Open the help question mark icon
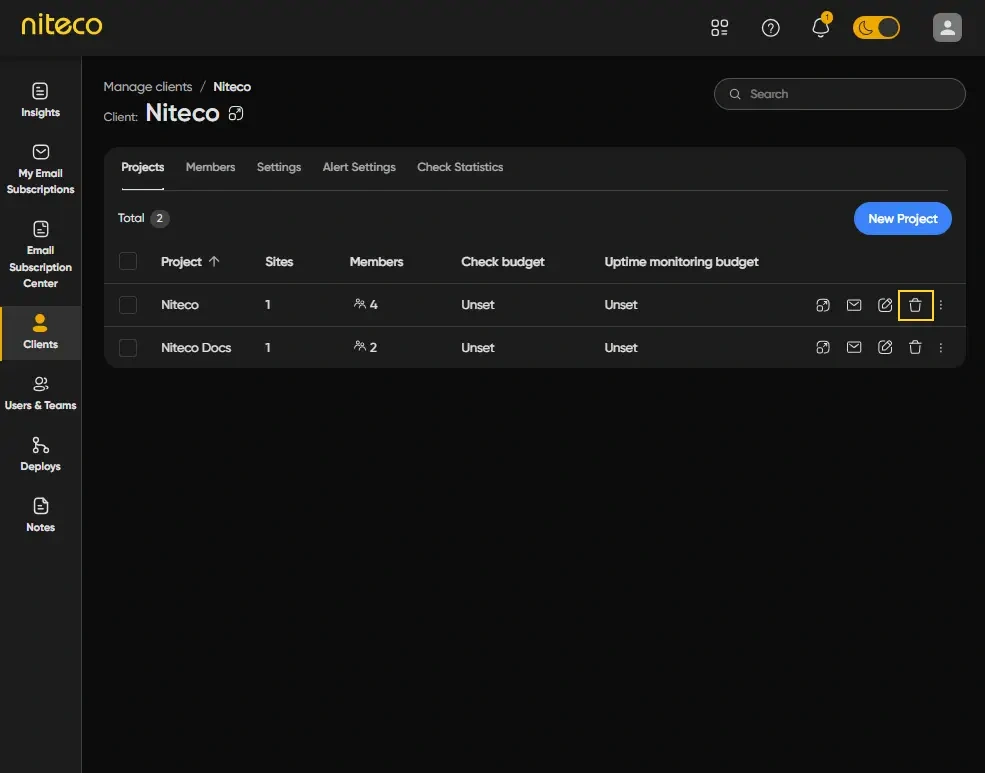Image resolution: width=985 pixels, height=773 pixels. point(770,28)
